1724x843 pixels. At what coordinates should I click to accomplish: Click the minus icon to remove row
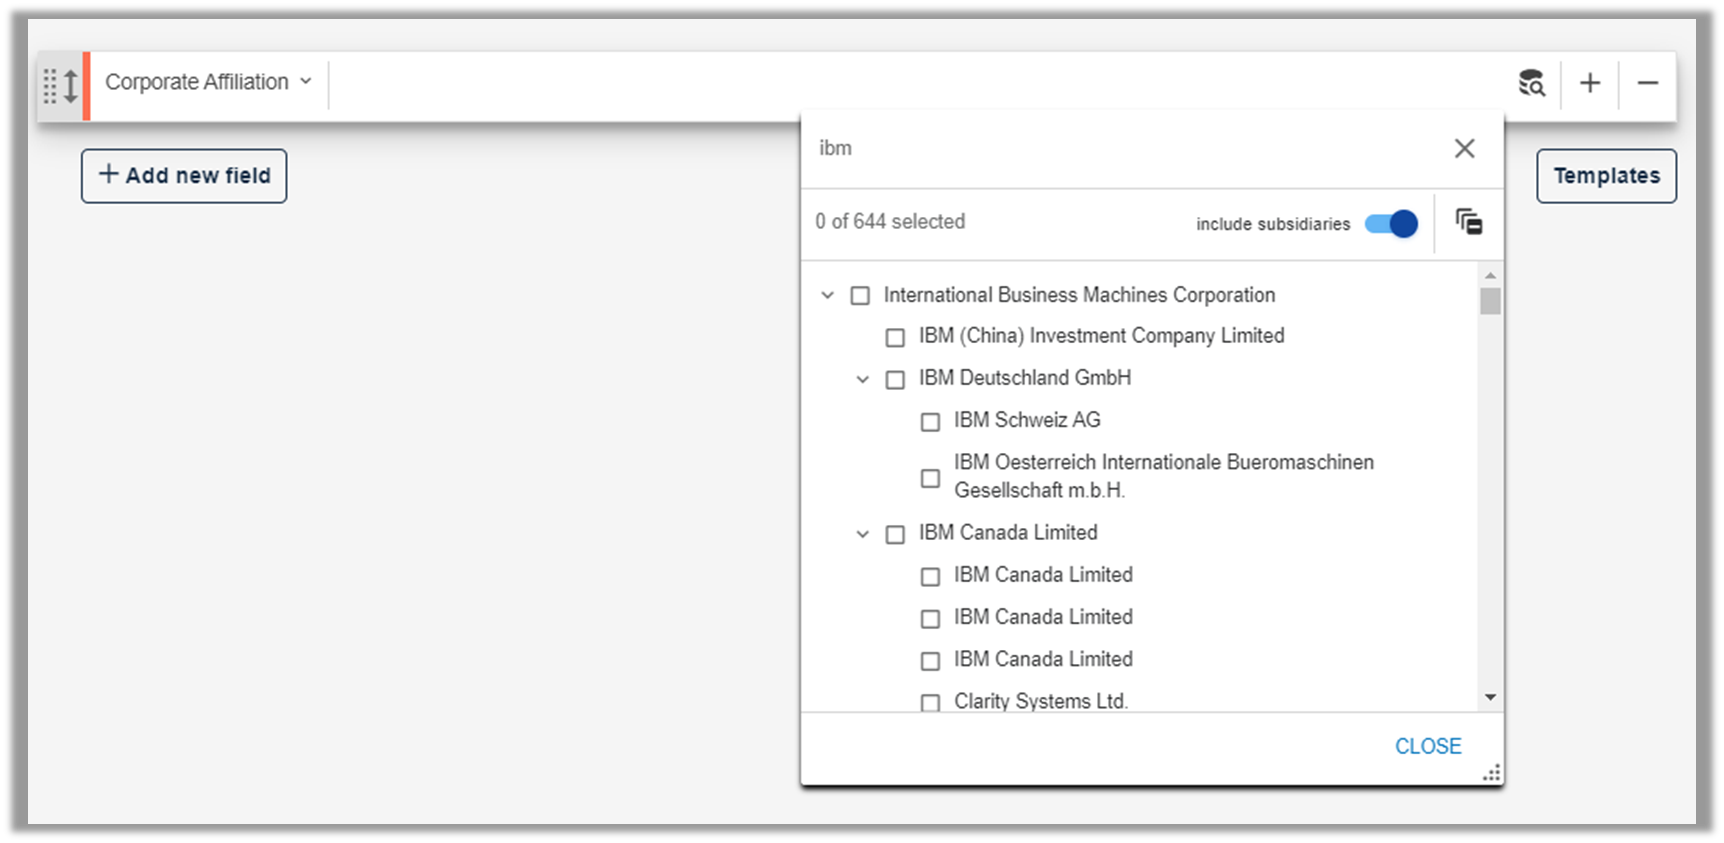(x=1648, y=83)
